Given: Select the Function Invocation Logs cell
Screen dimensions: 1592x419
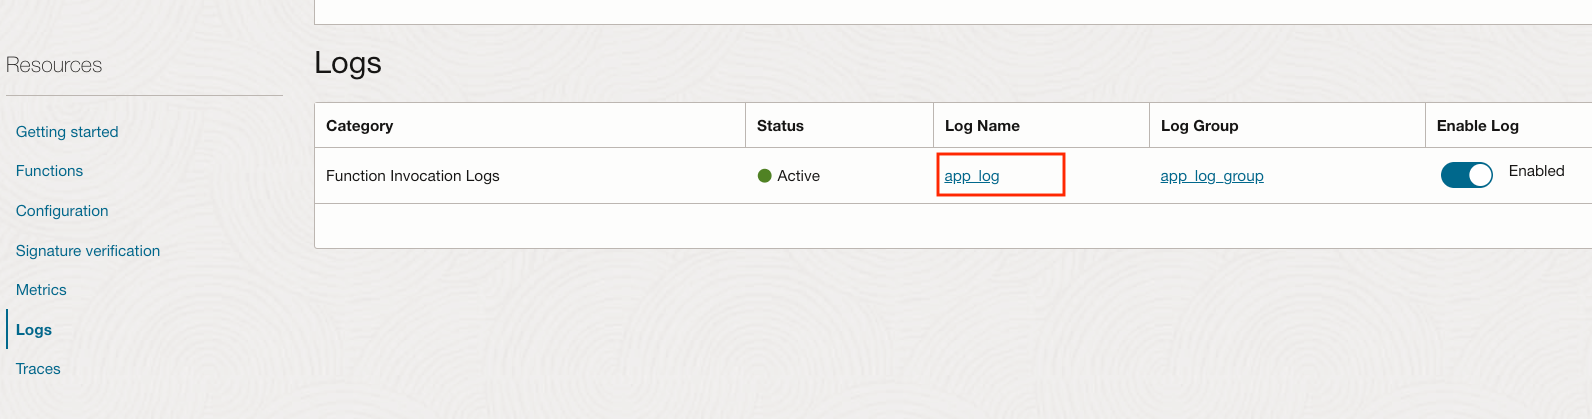Looking at the screenshot, I should 412,176.
